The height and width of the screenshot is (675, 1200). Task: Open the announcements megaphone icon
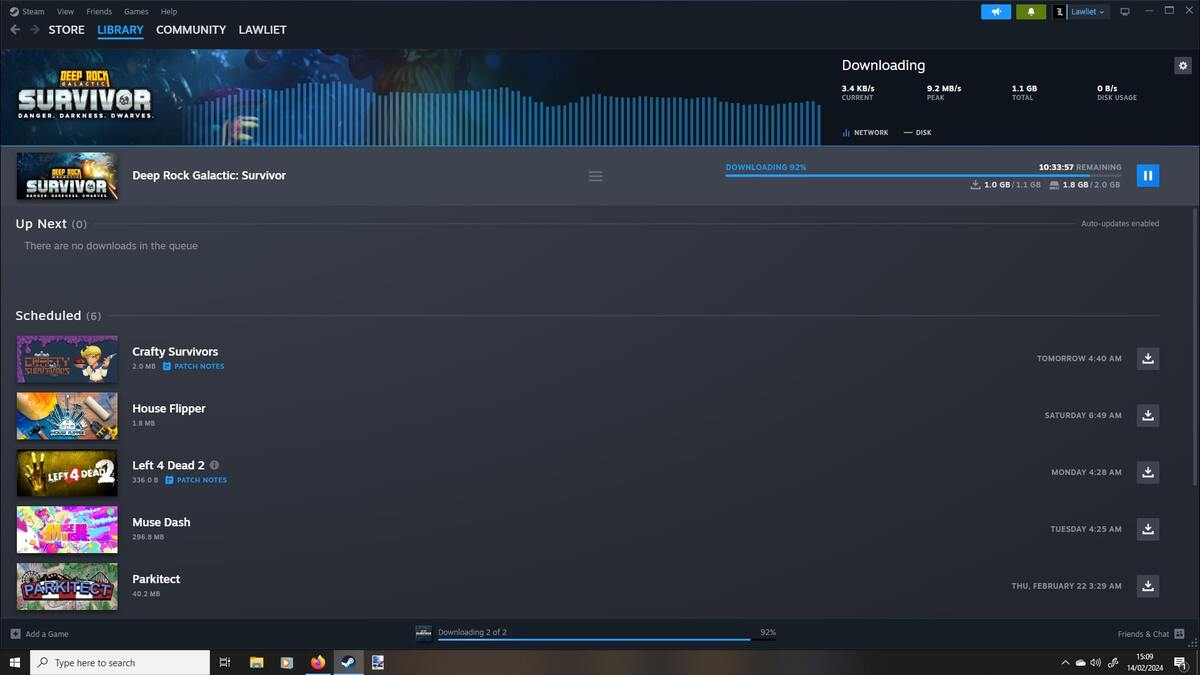pyautogui.click(x=996, y=12)
